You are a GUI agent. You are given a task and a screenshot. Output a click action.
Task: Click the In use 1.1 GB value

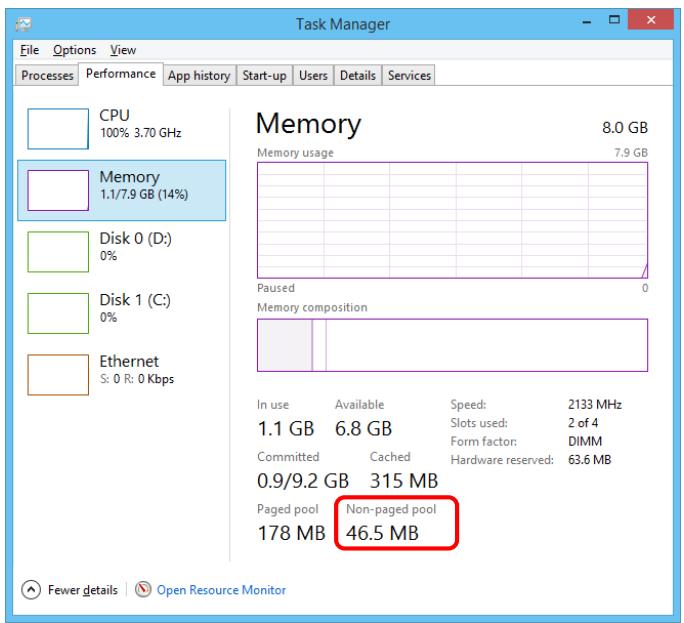click(x=286, y=428)
